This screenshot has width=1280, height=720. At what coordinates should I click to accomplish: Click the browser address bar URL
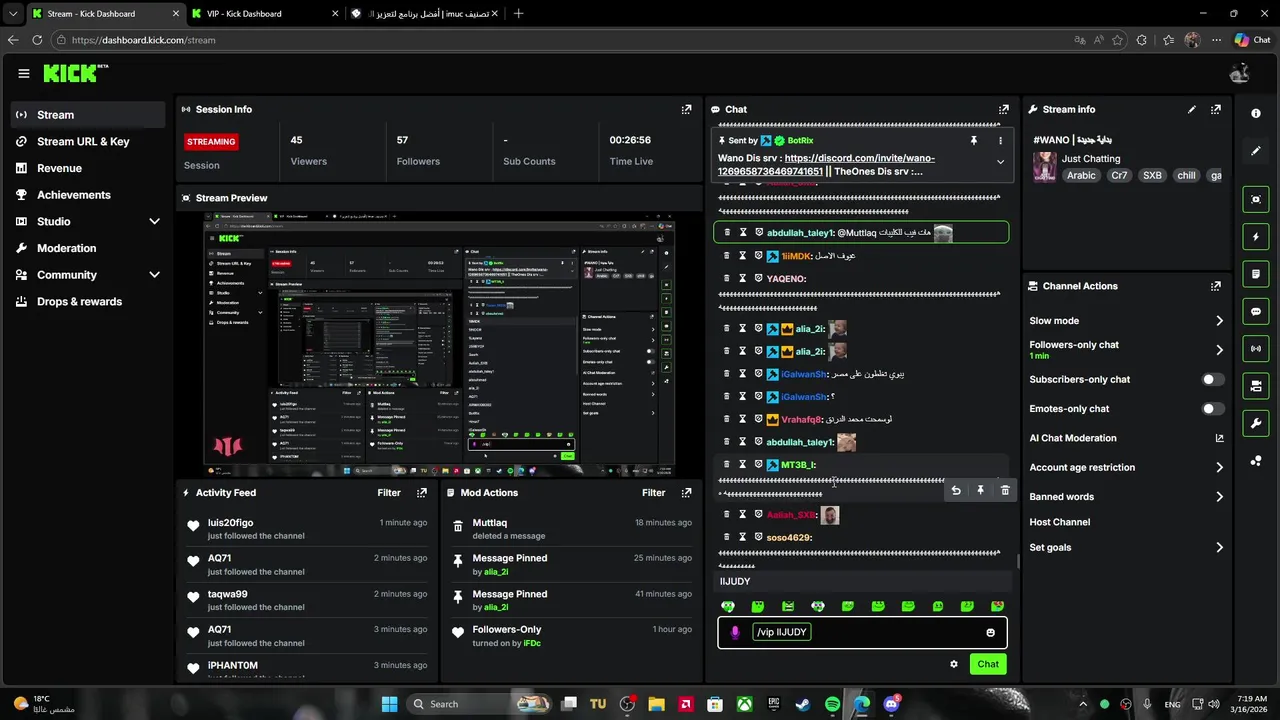tap(143, 40)
